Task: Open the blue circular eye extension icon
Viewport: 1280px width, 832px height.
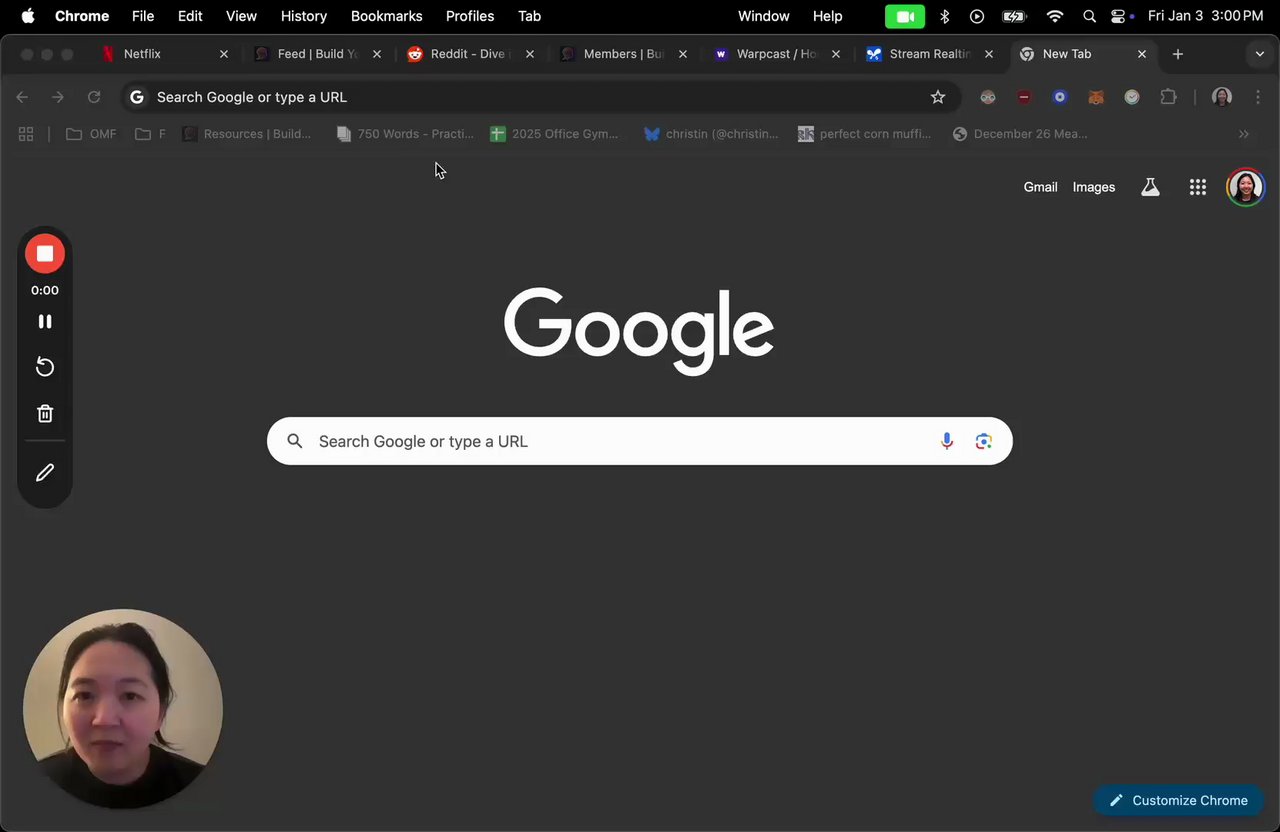Action: 1060,97
